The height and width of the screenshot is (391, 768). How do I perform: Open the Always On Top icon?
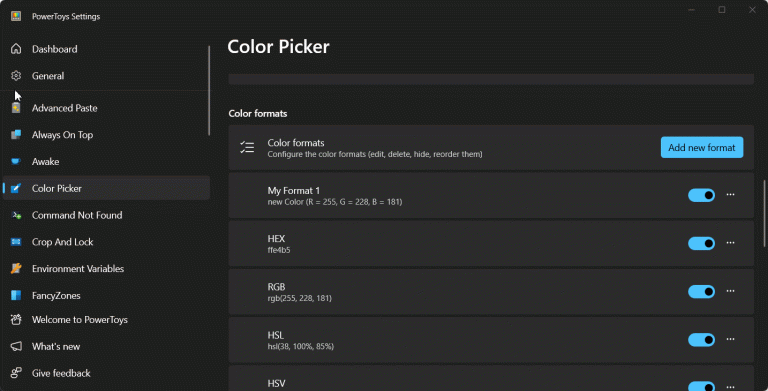(16, 135)
